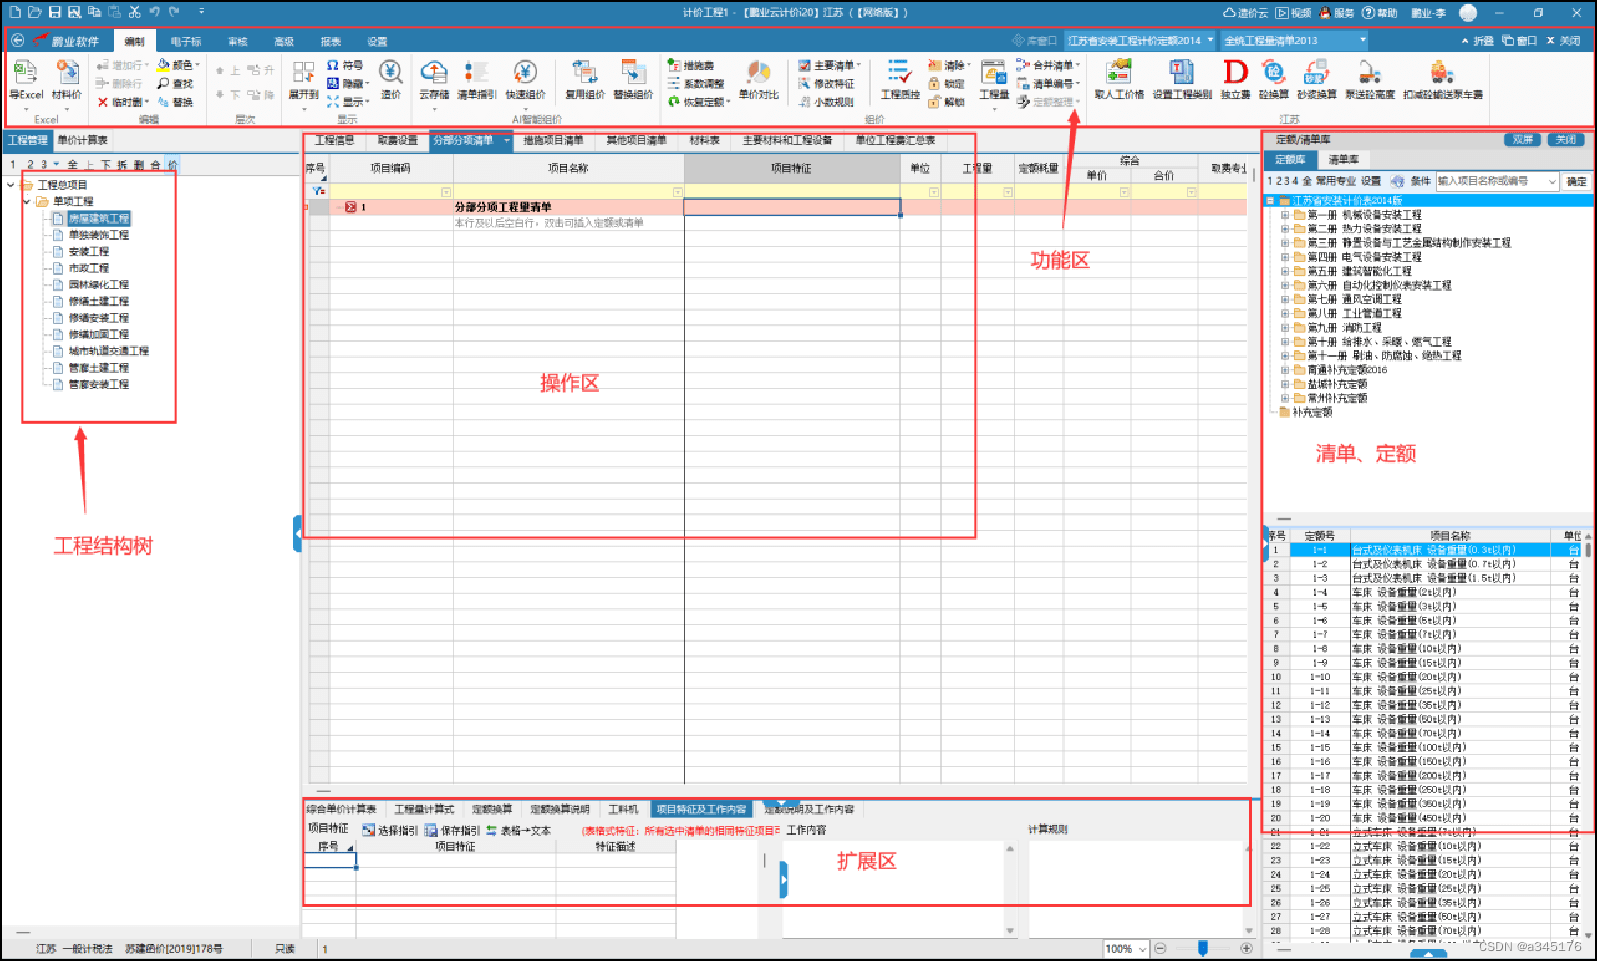Click the 工程质控 checklist icon

[x=899, y=73]
